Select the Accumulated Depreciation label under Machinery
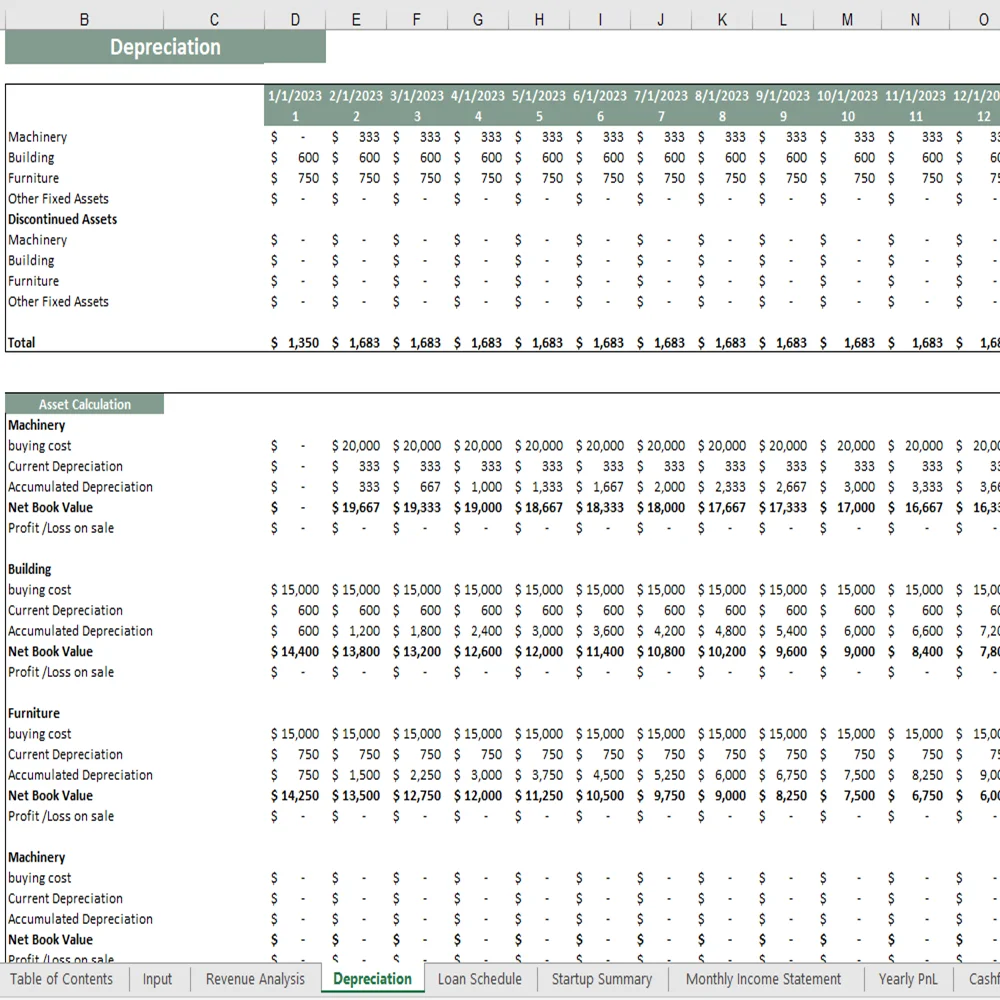The image size is (1000, 1000). (x=80, y=487)
